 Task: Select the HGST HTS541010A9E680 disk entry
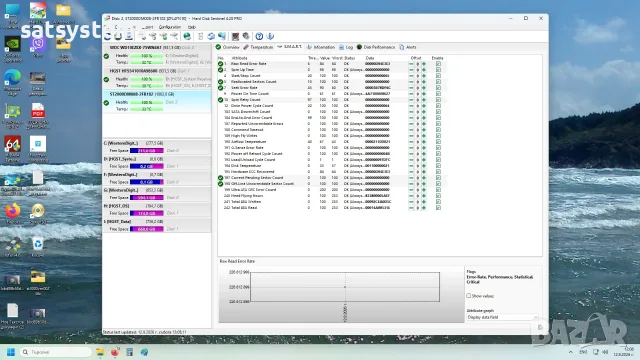(x=157, y=78)
